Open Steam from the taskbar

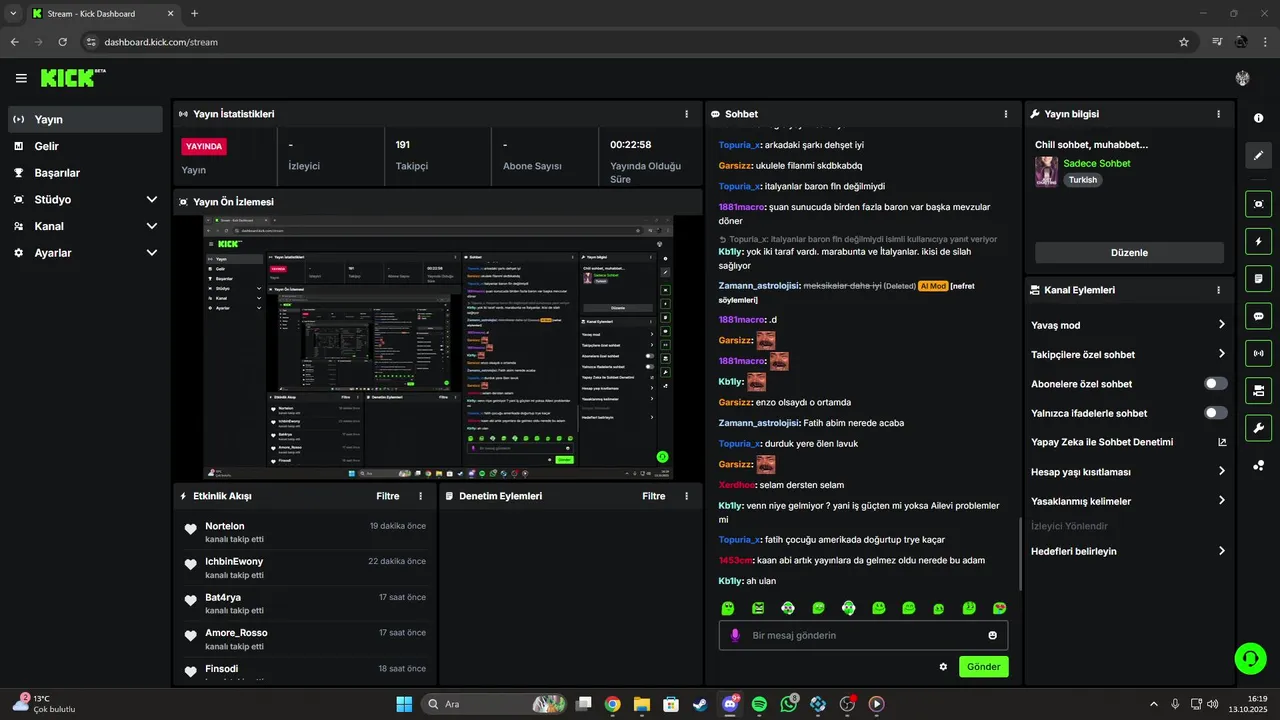700,704
